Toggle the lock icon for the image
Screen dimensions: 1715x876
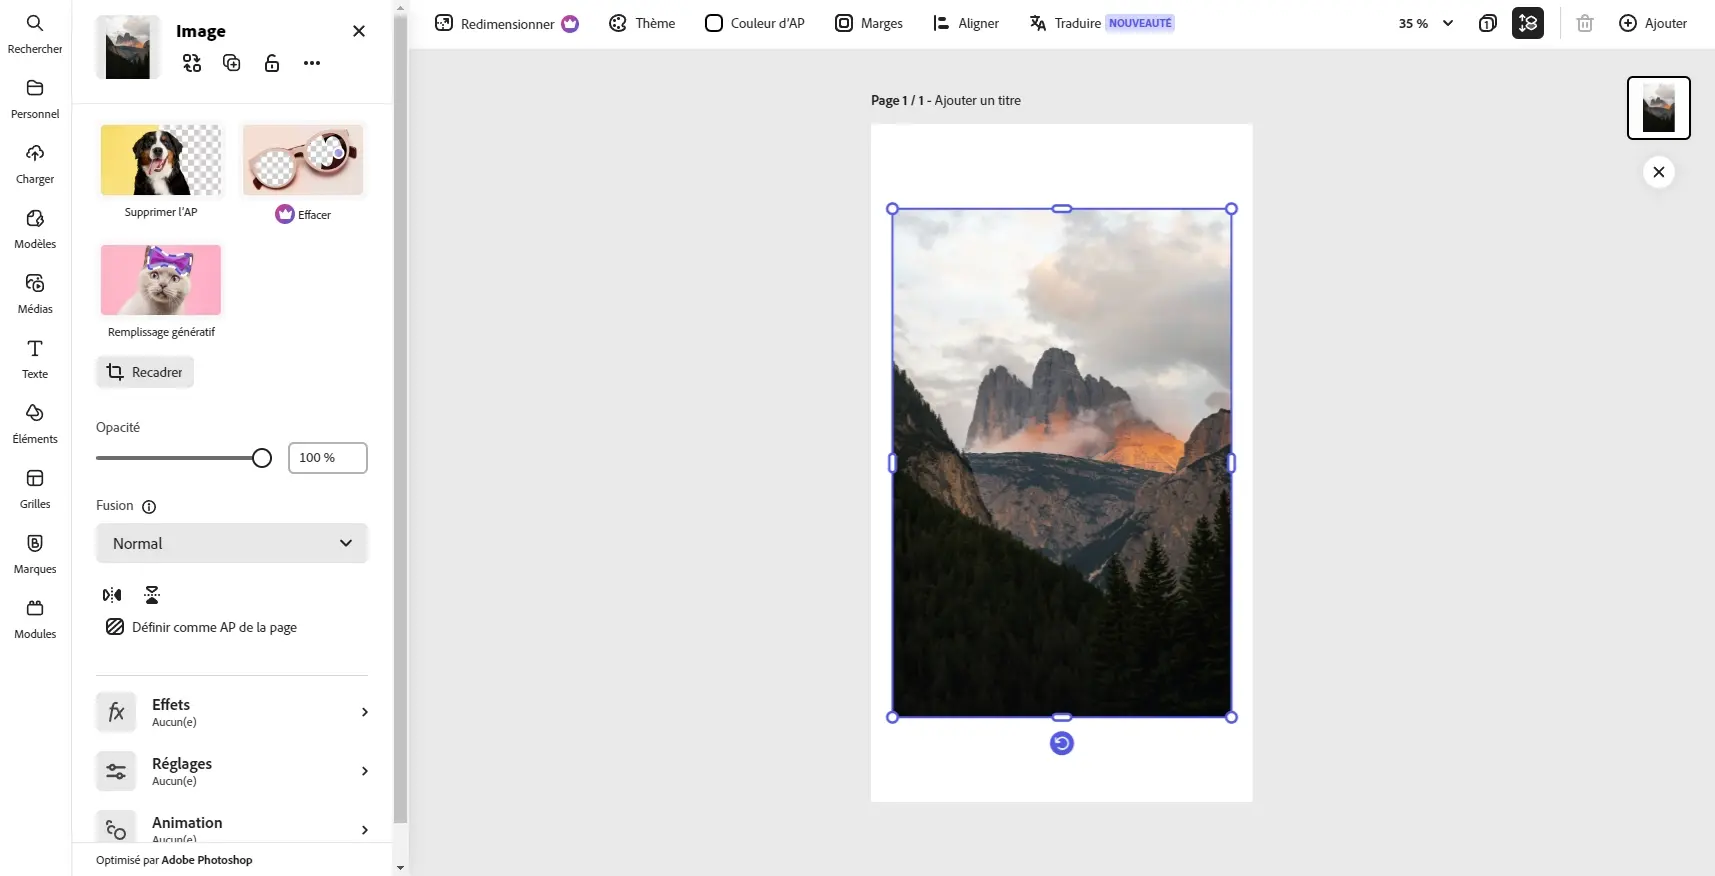(x=272, y=63)
